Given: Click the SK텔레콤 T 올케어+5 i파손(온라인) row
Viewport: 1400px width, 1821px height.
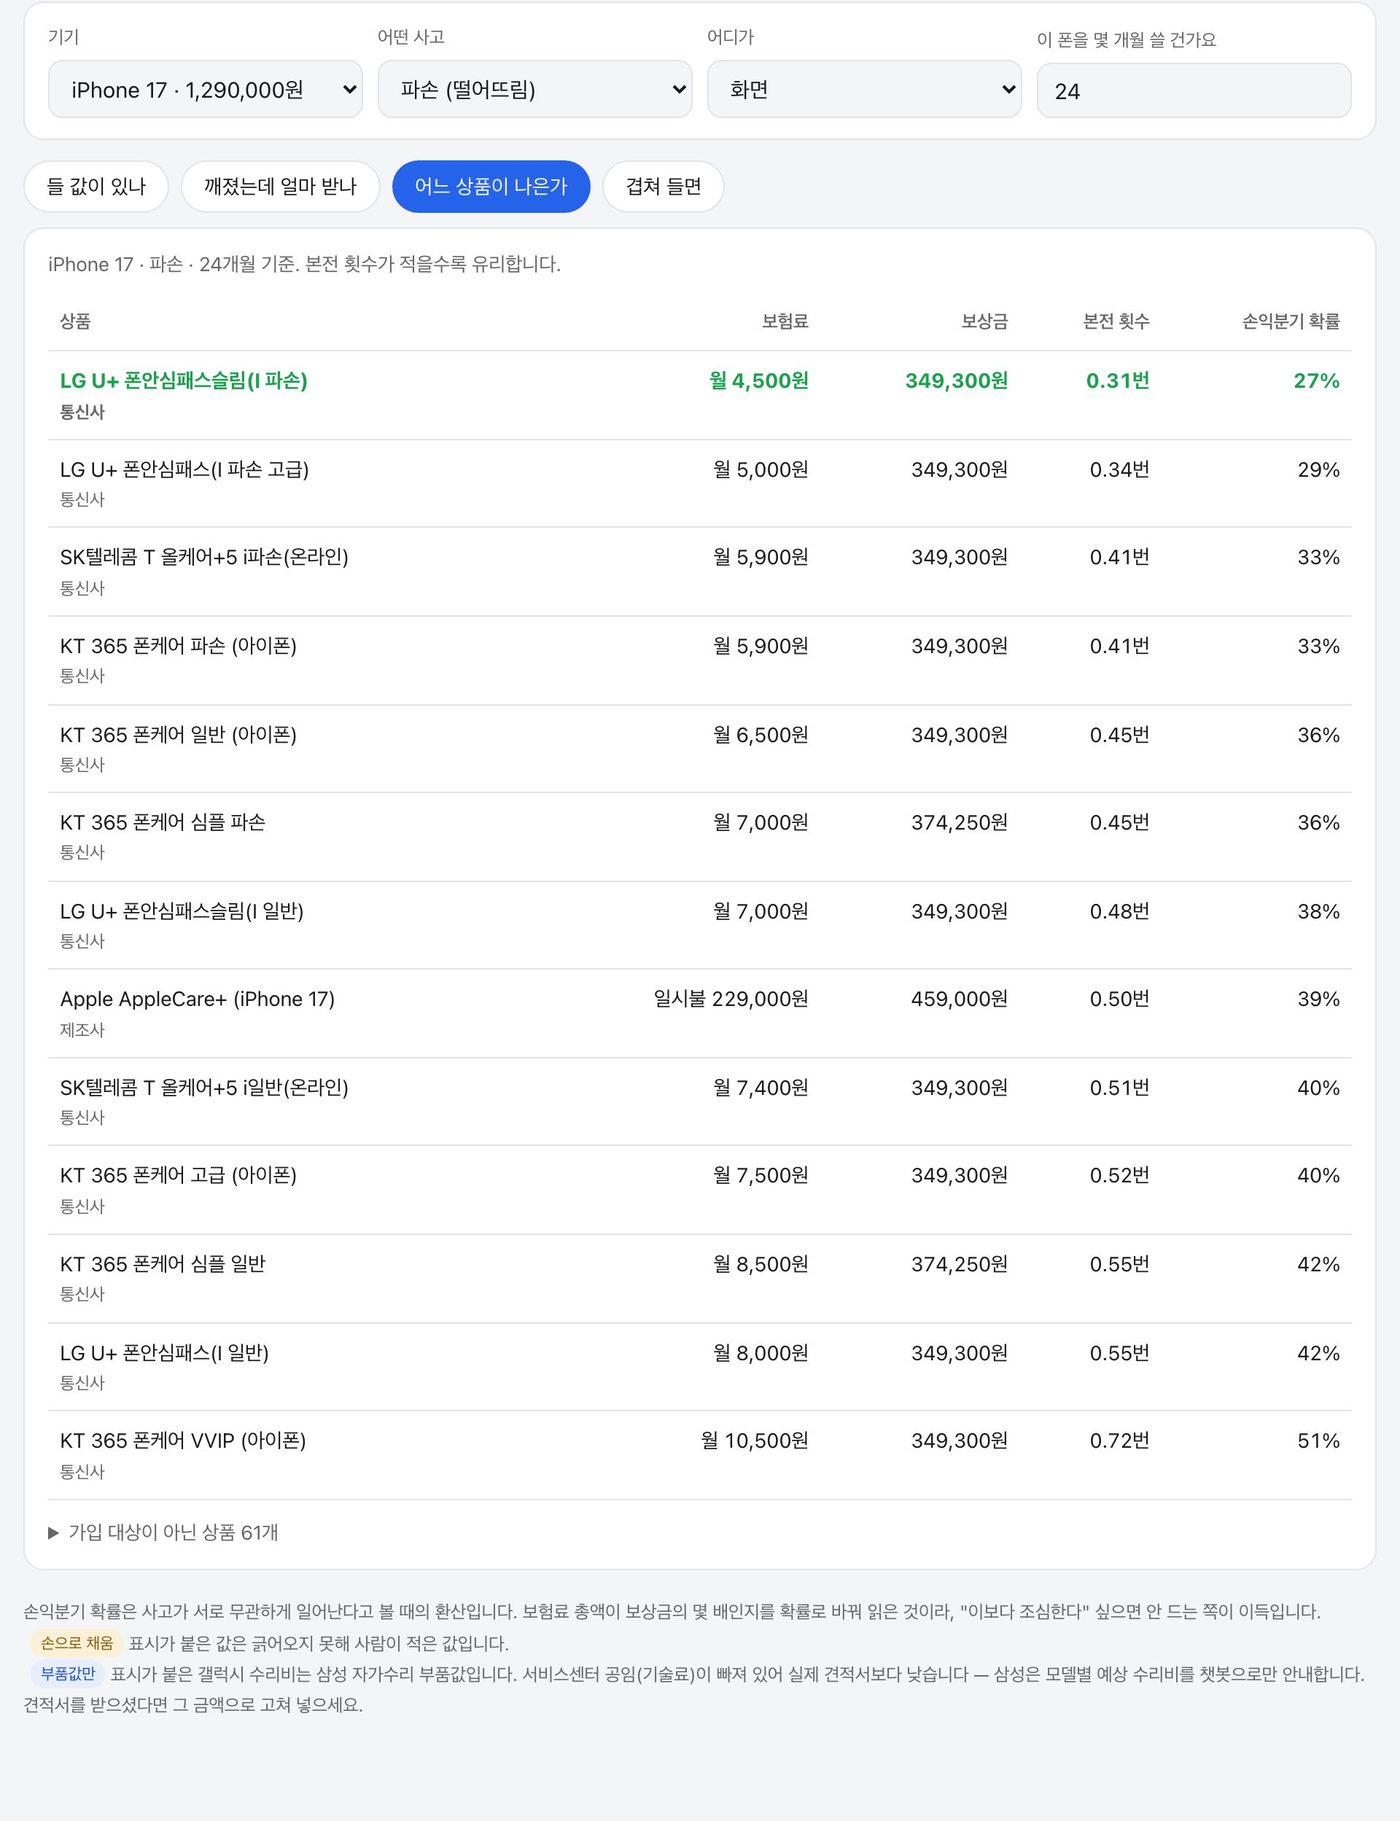Looking at the screenshot, I should (x=700, y=572).
